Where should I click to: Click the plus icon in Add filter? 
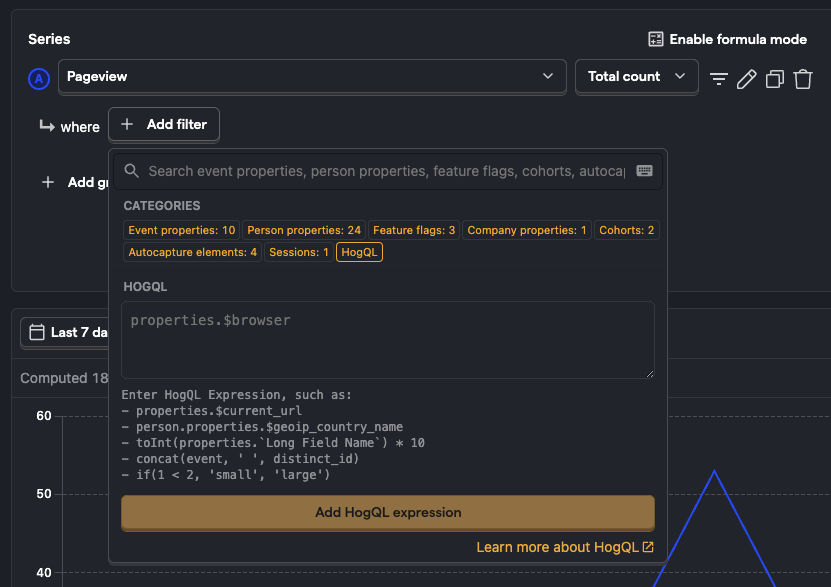(x=127, y=124)
